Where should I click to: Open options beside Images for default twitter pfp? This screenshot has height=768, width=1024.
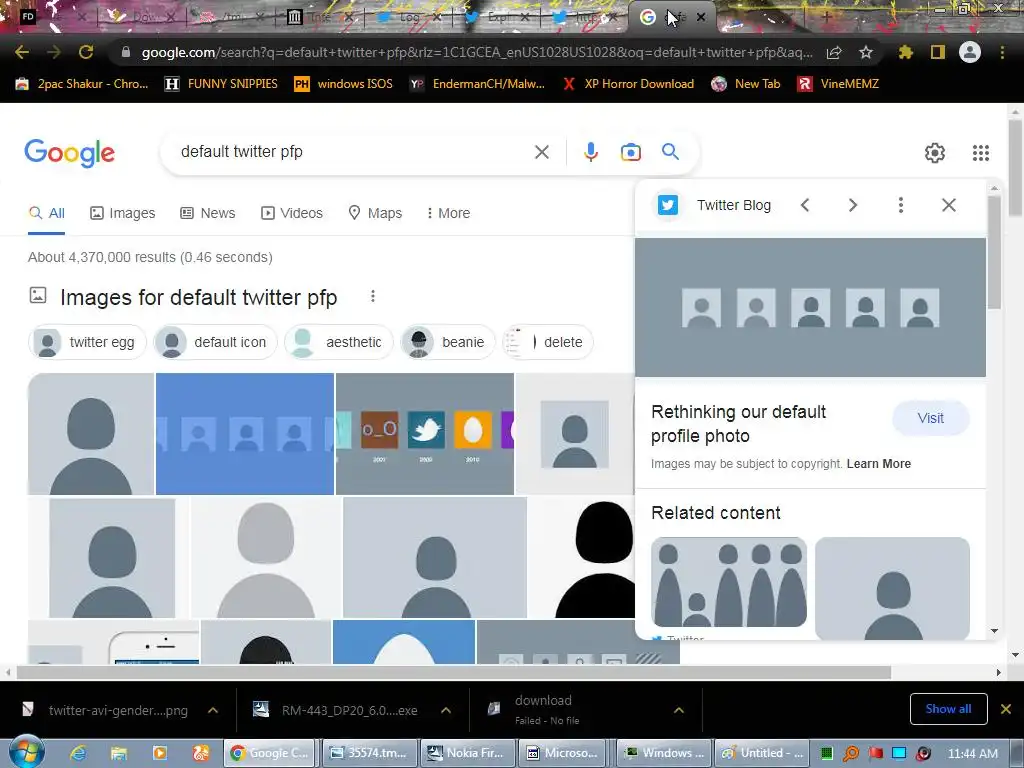click(x=373, y=296)
